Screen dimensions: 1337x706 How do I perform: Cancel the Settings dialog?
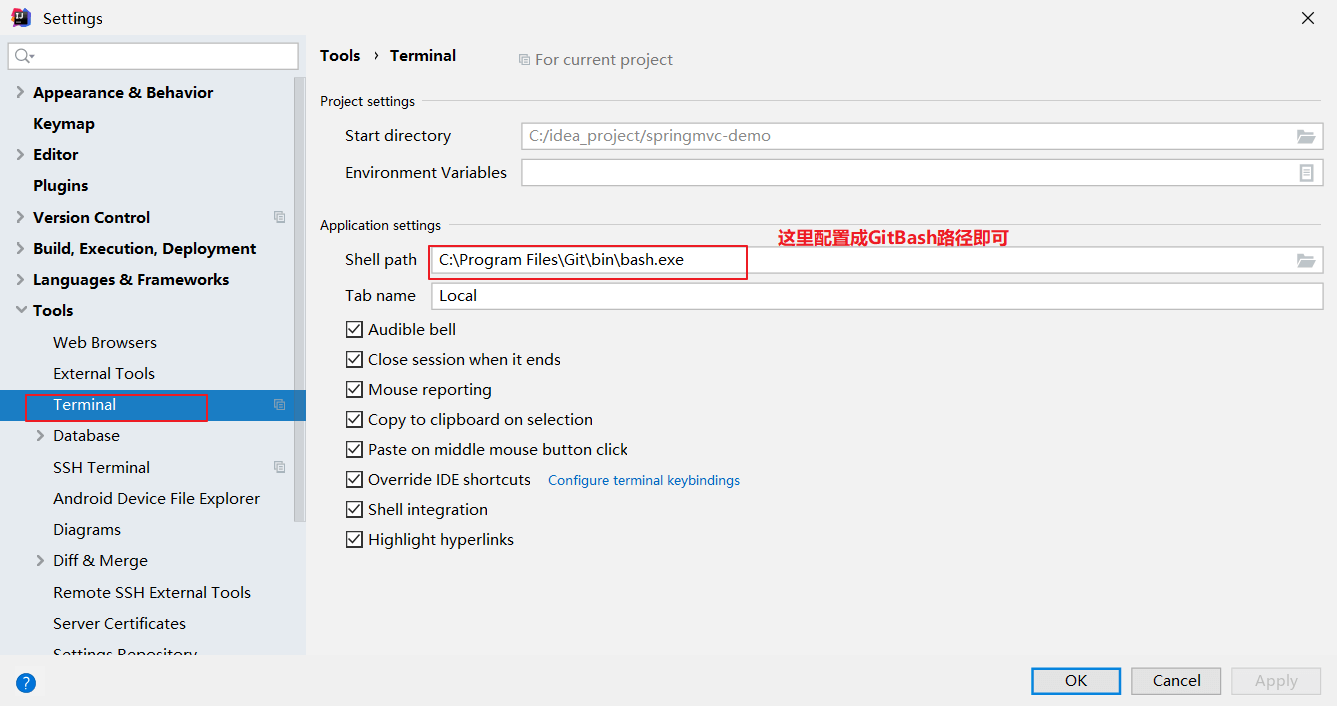1176,681
